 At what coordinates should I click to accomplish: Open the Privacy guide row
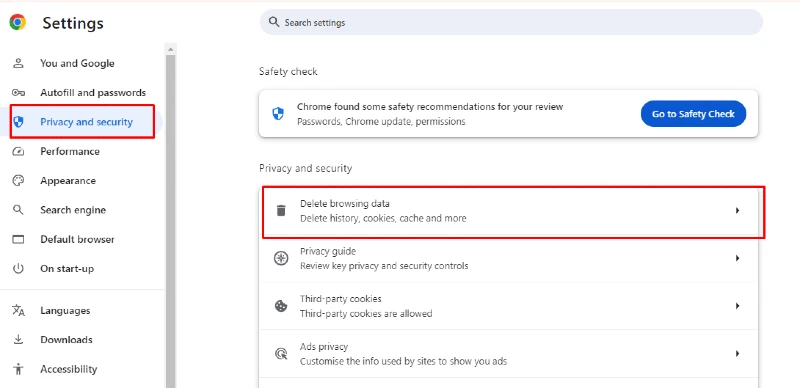[509, 258]
